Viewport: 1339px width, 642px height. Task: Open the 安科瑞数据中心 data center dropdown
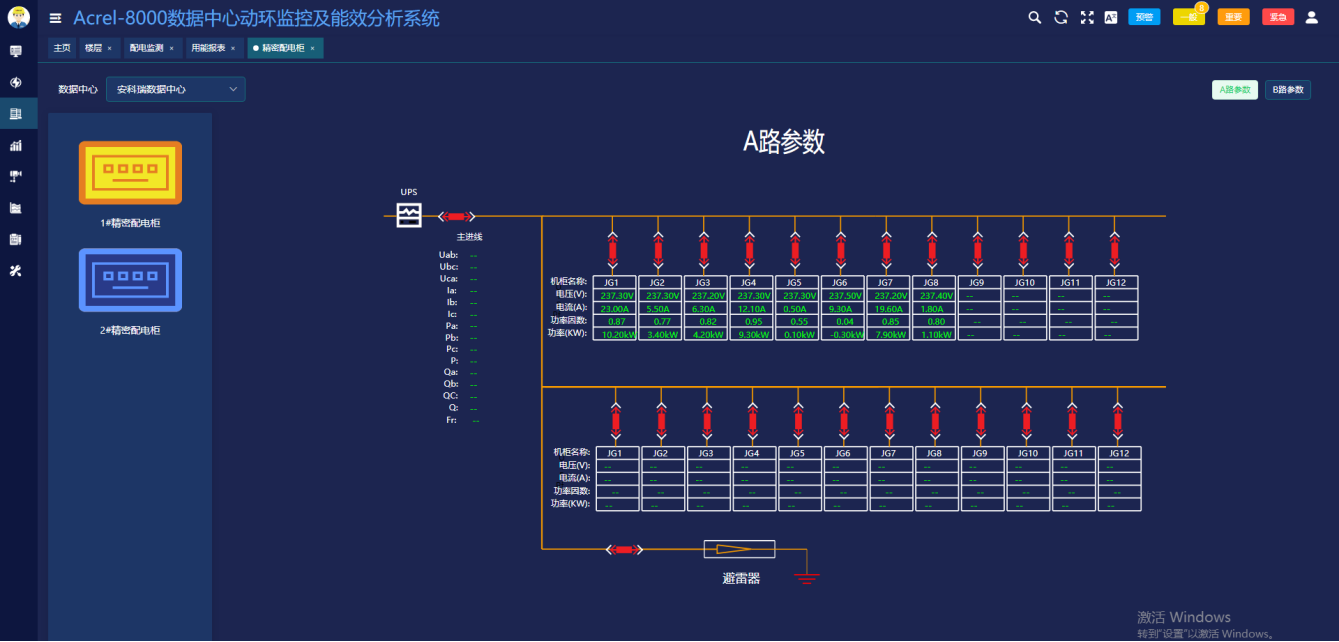175,89
